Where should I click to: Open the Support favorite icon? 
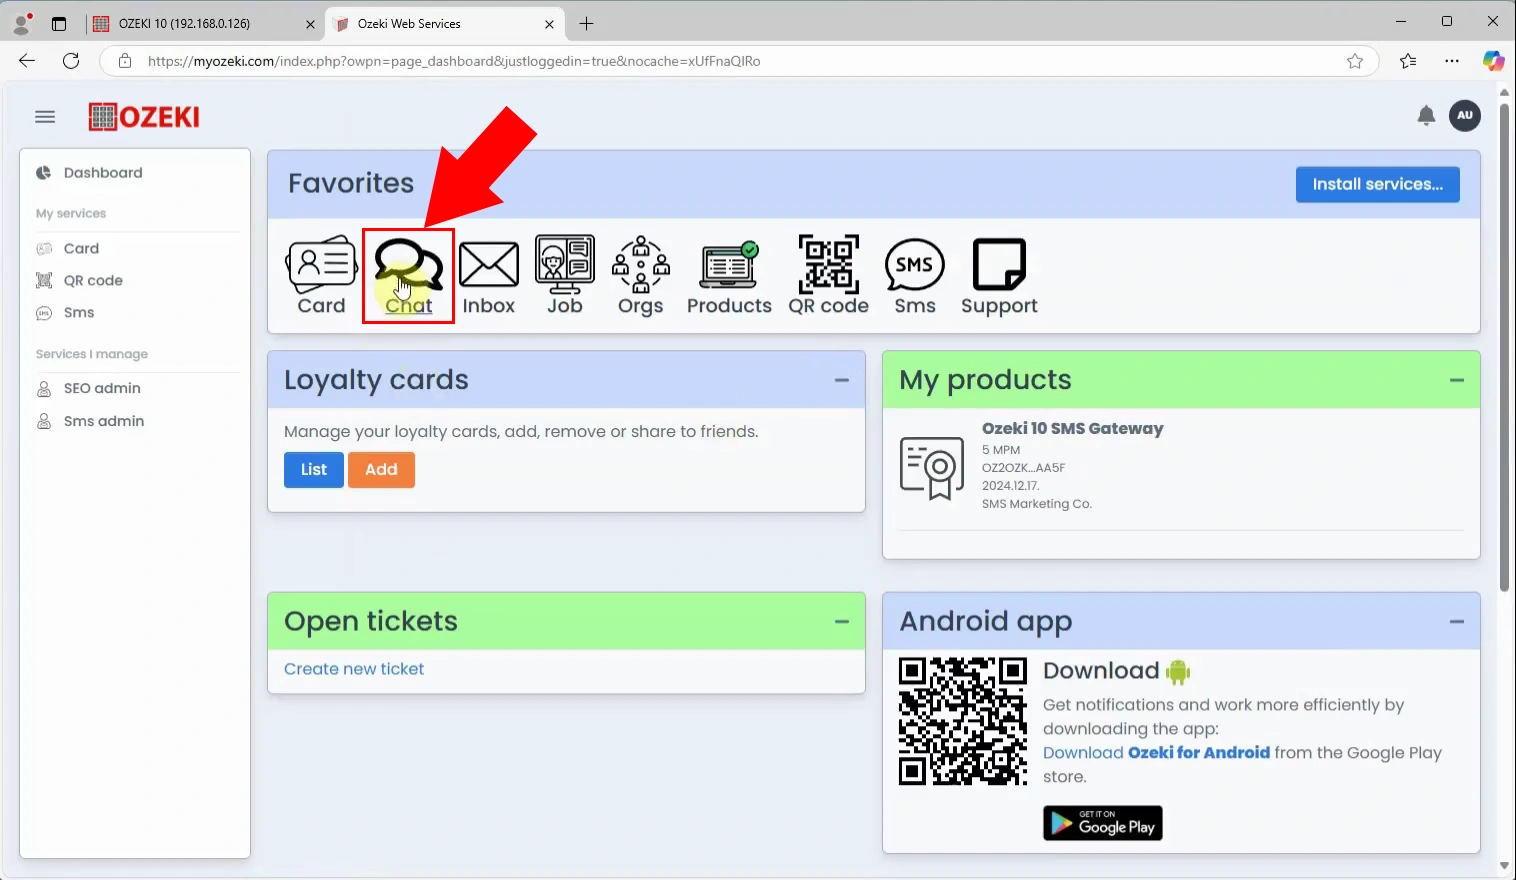pyautogui.click(x=999, y=277)
